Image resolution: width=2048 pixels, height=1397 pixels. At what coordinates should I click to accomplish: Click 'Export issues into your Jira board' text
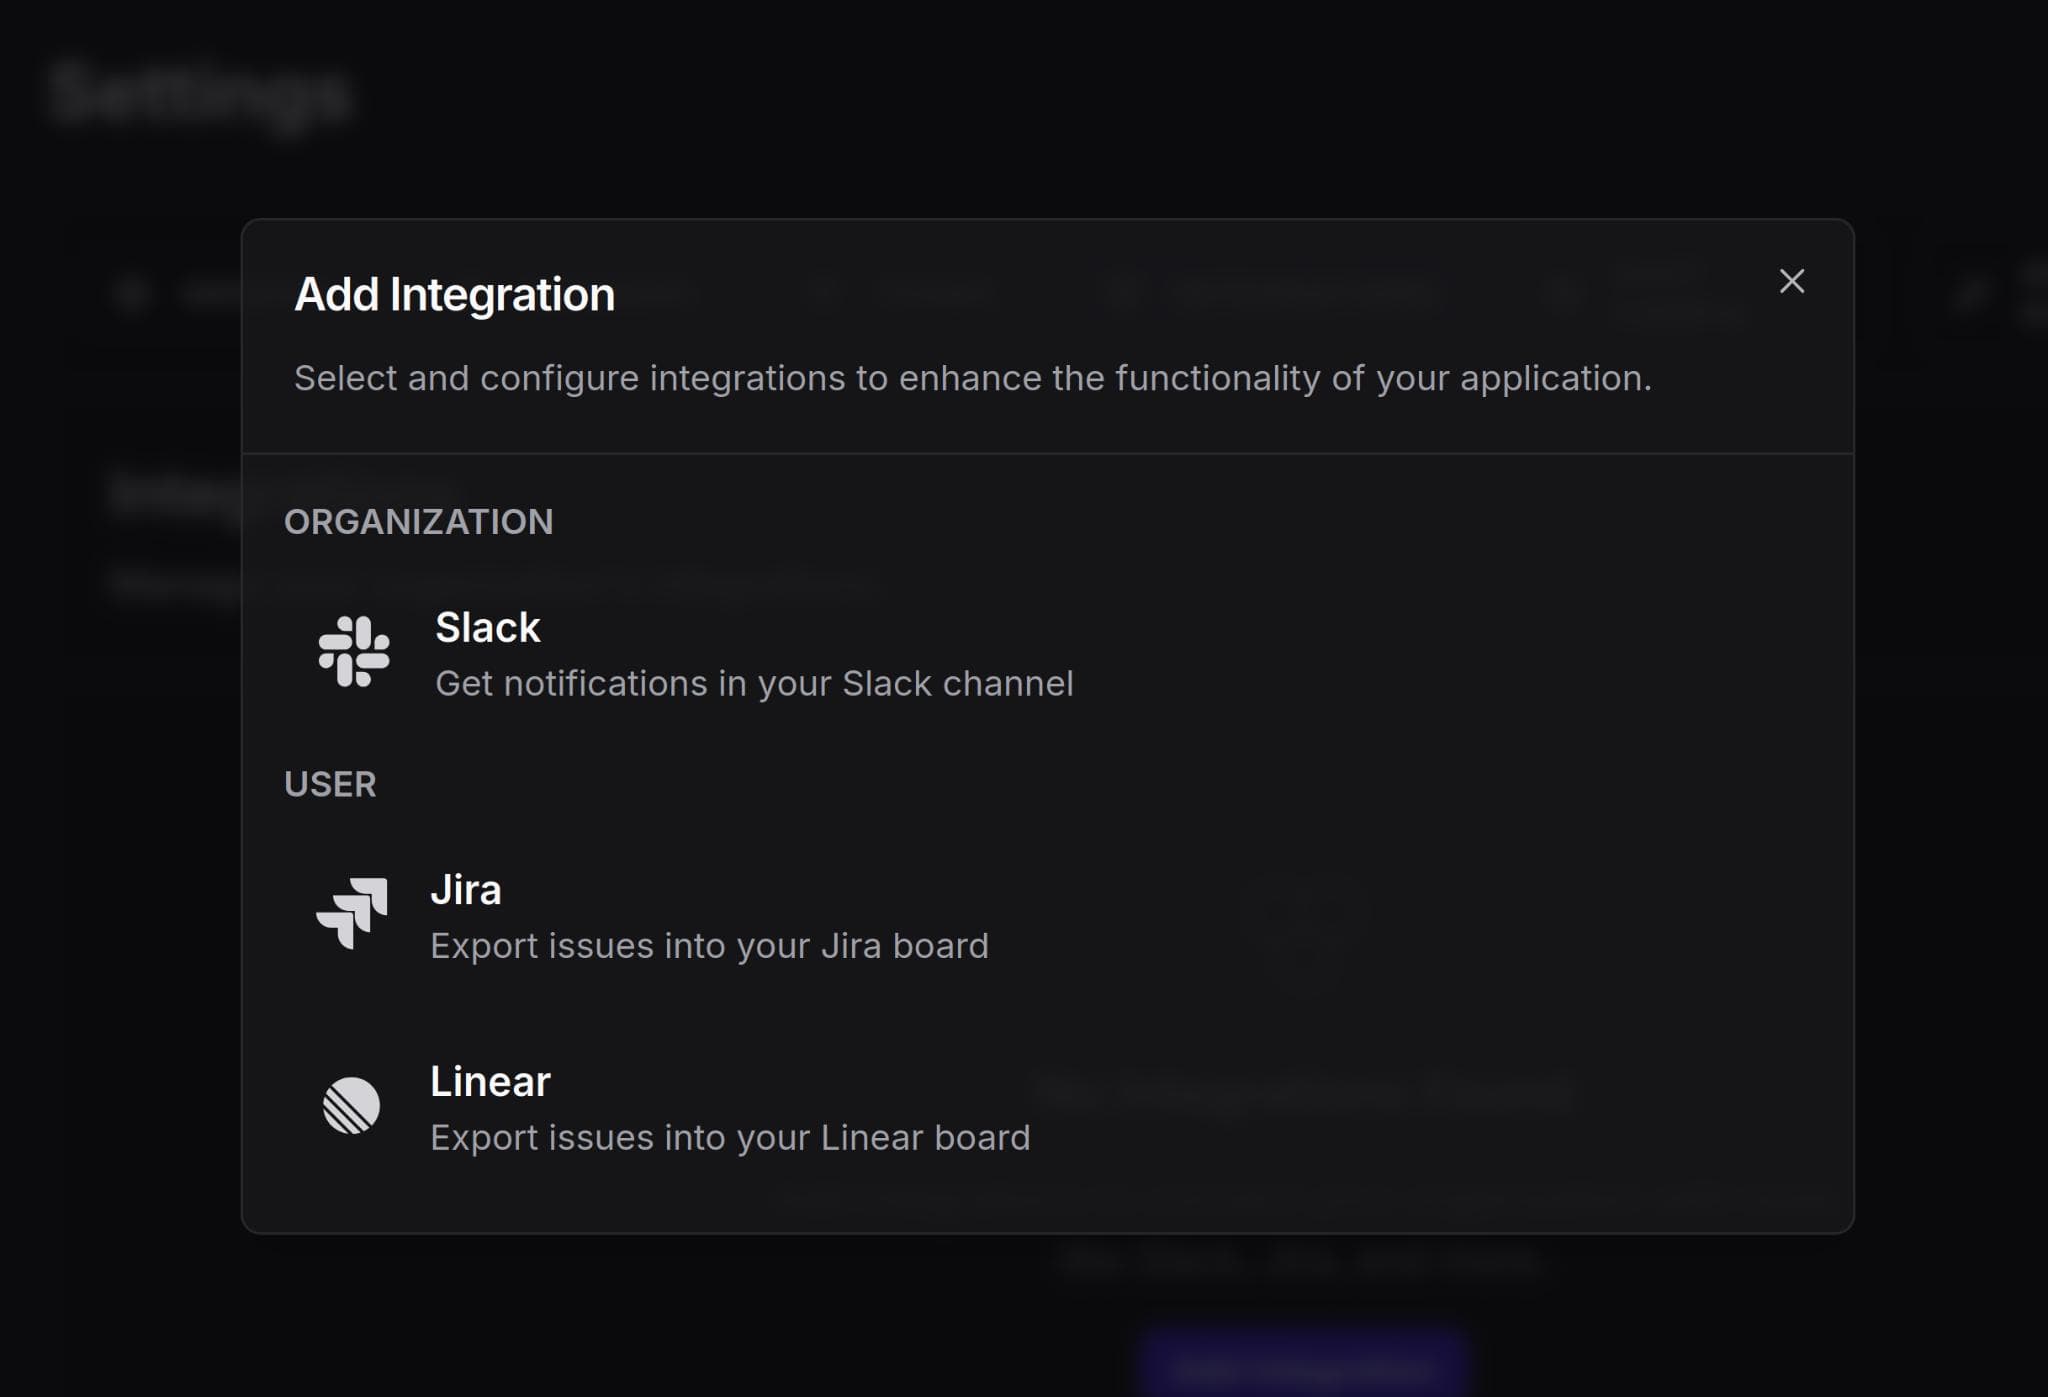[709, 946]
